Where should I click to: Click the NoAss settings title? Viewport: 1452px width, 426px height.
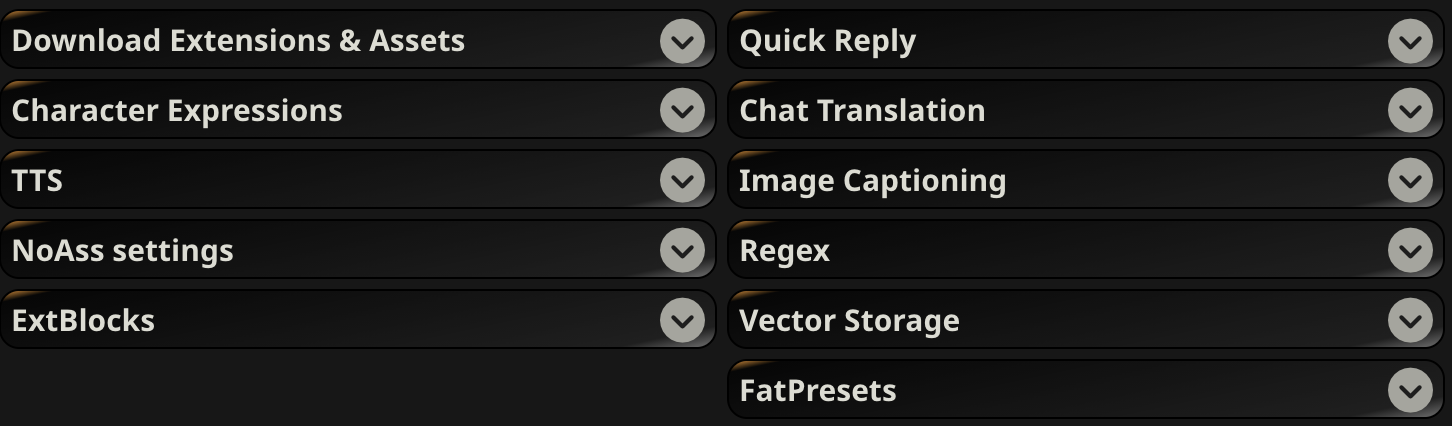[122, 251]
